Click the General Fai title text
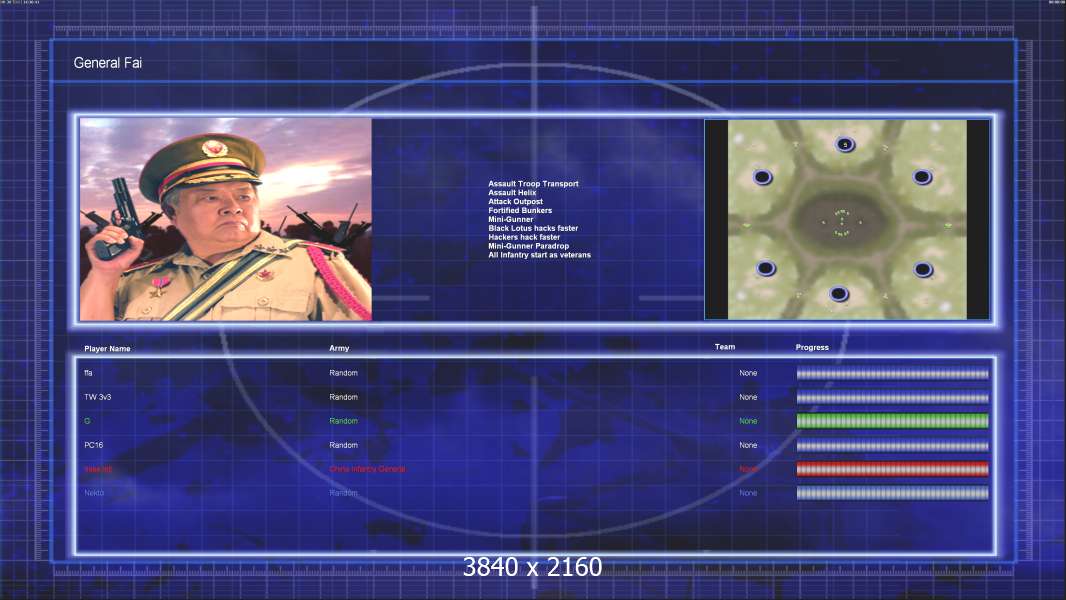1066x600 pixels. pos(107,63)
